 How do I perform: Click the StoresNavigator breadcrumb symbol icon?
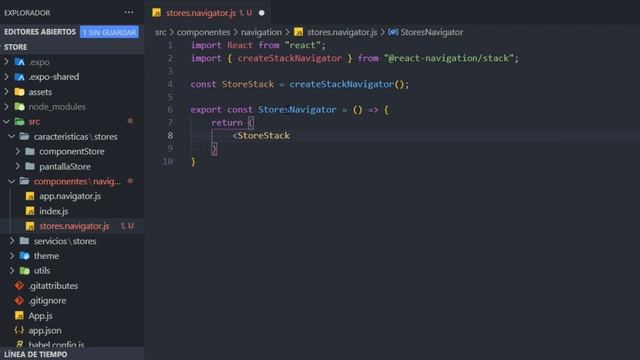pyautogui.click(x=393, y=32)
